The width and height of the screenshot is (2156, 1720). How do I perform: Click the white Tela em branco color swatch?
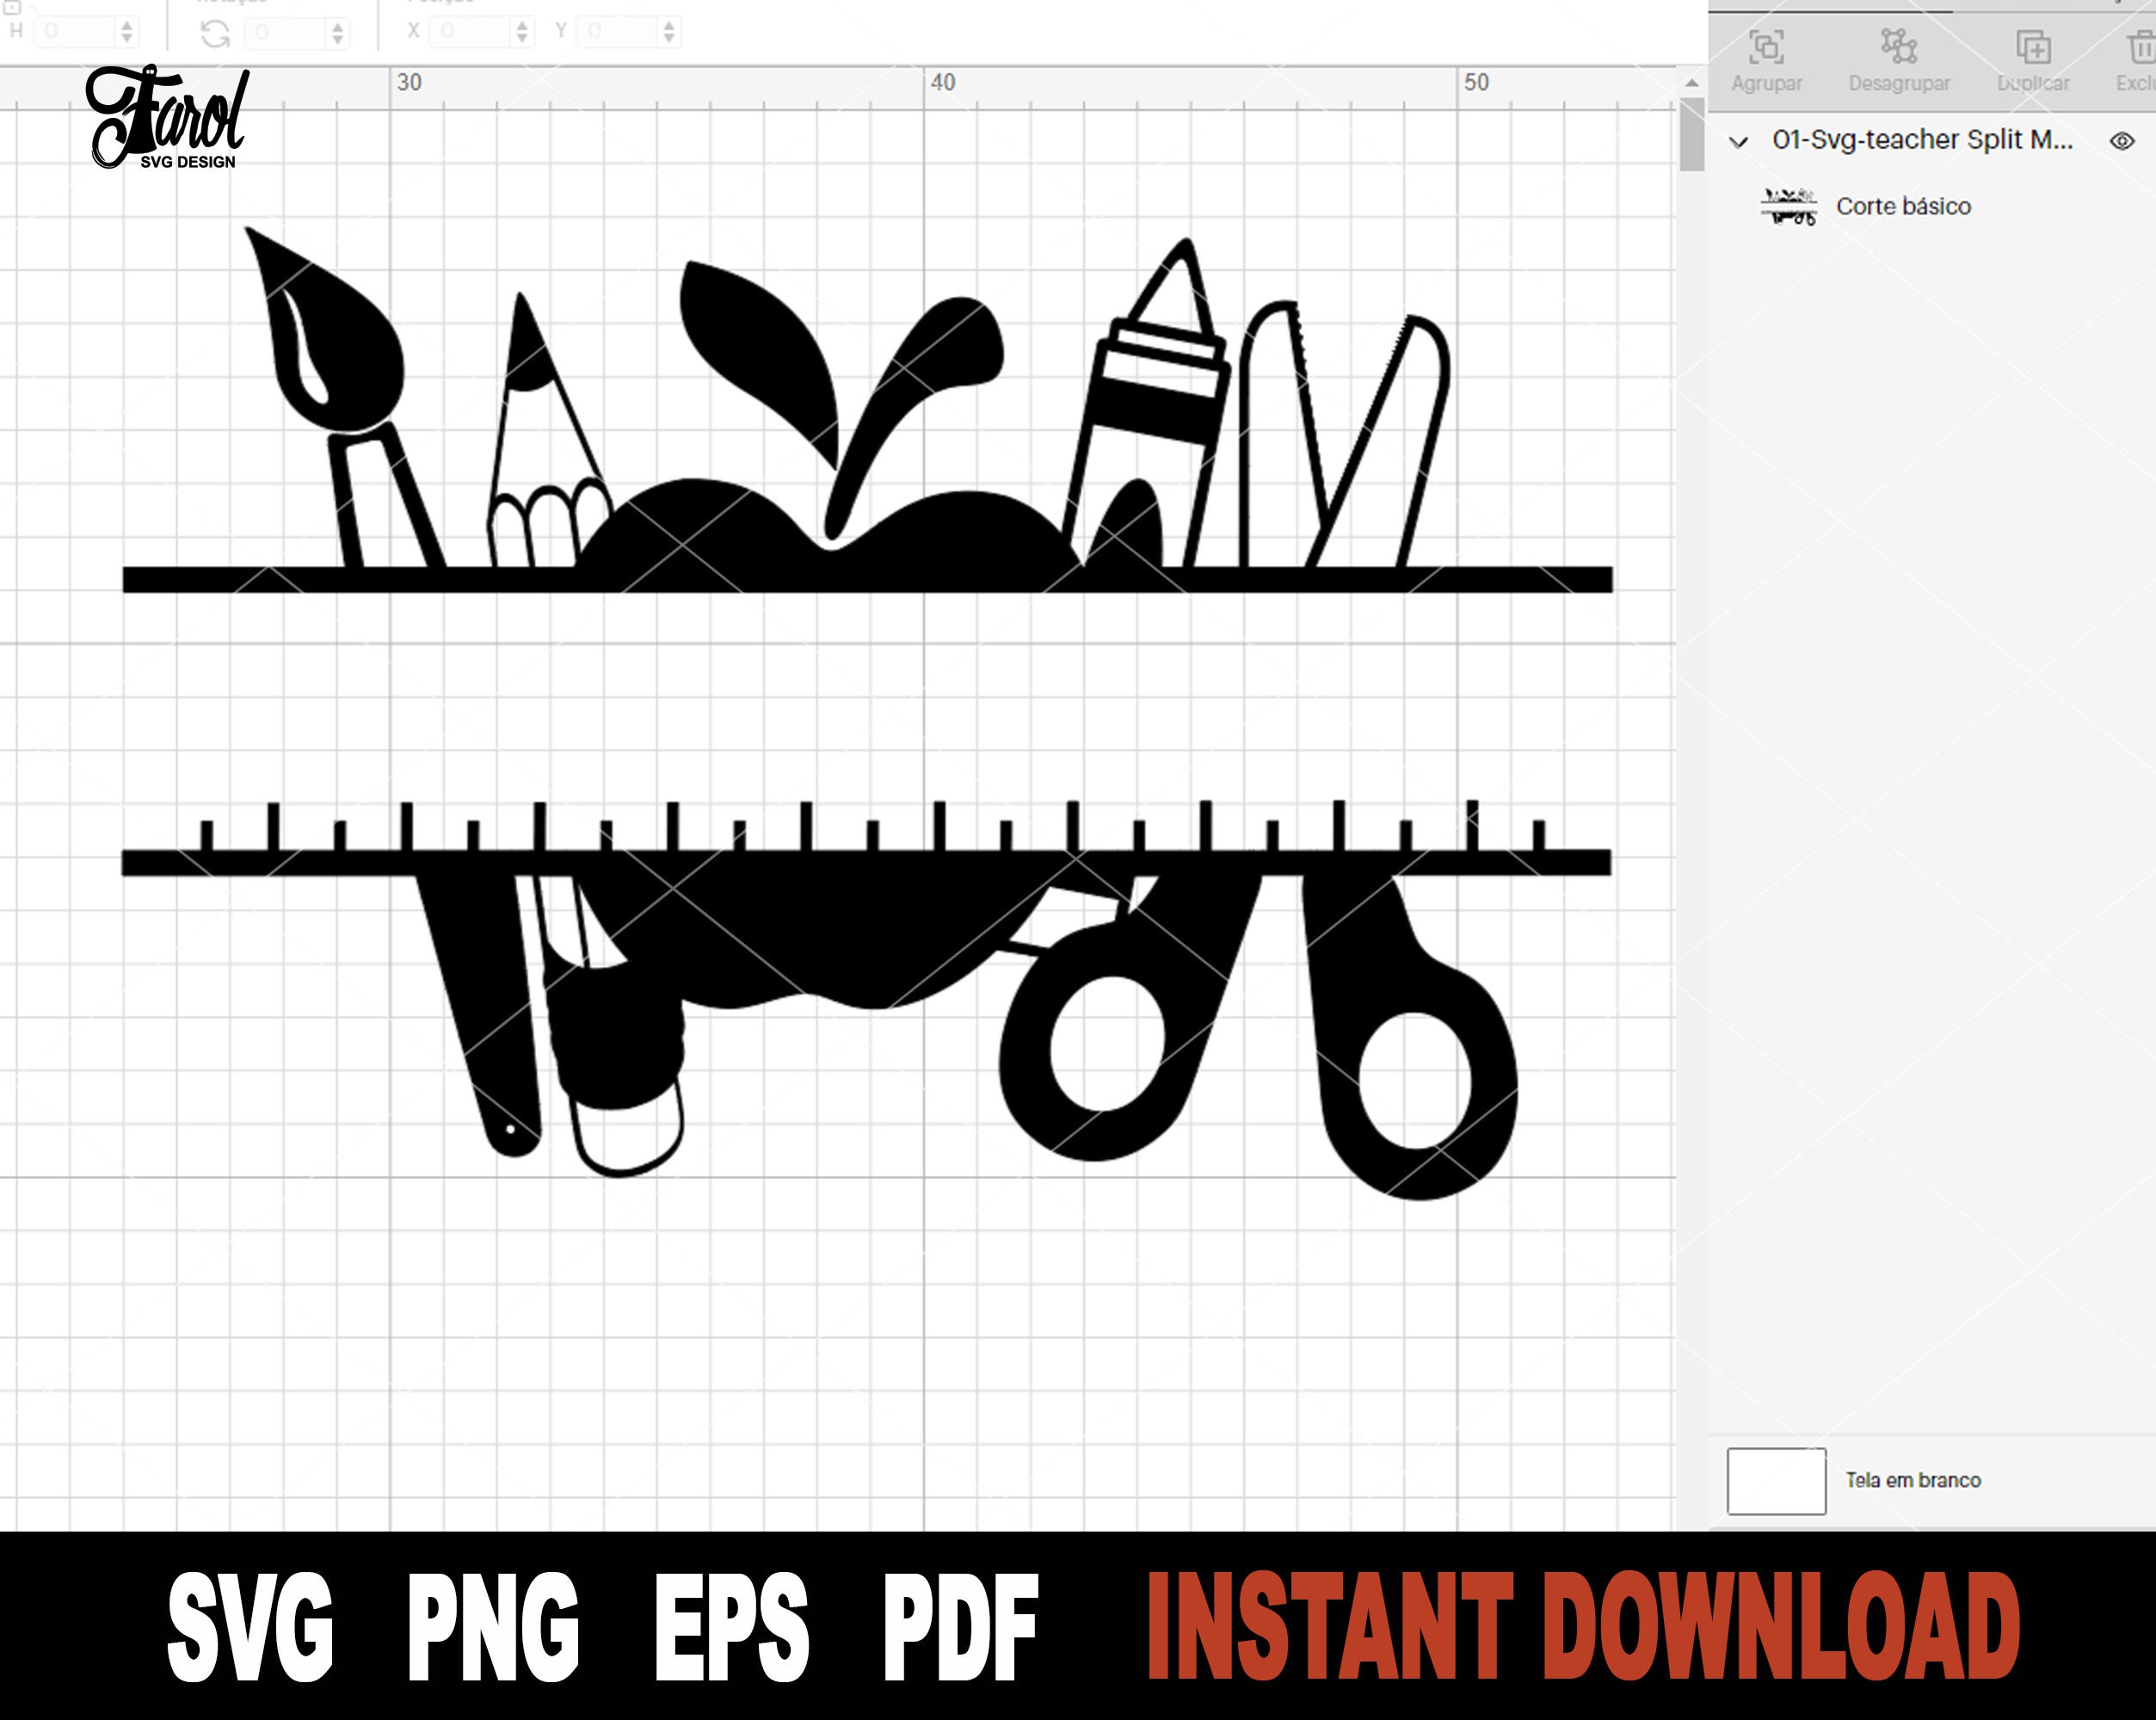[1776, 1480]
